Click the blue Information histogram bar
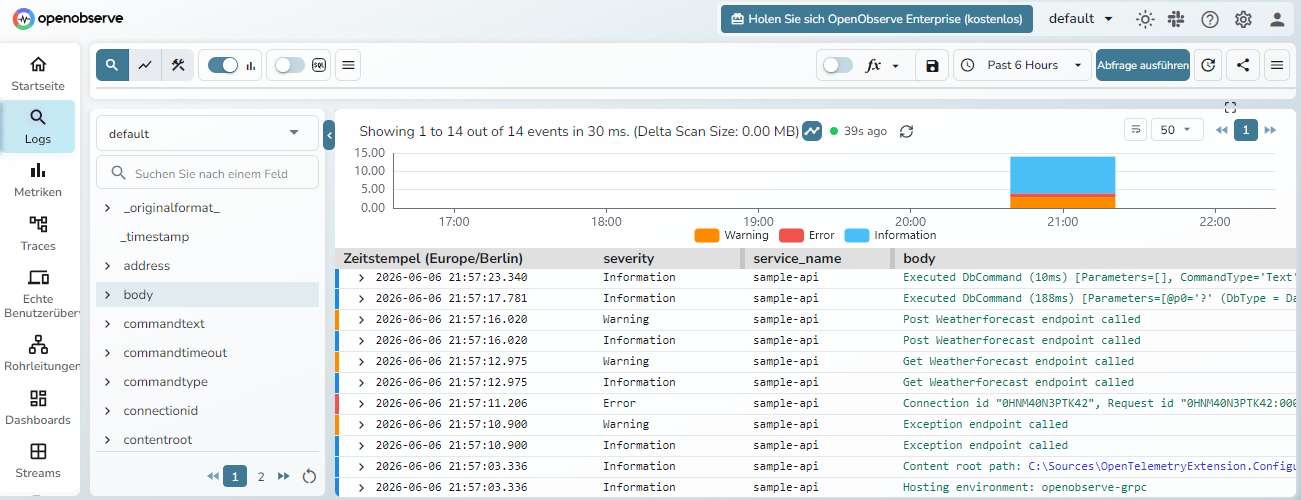1301x500 pixels. click(1062, 175)
